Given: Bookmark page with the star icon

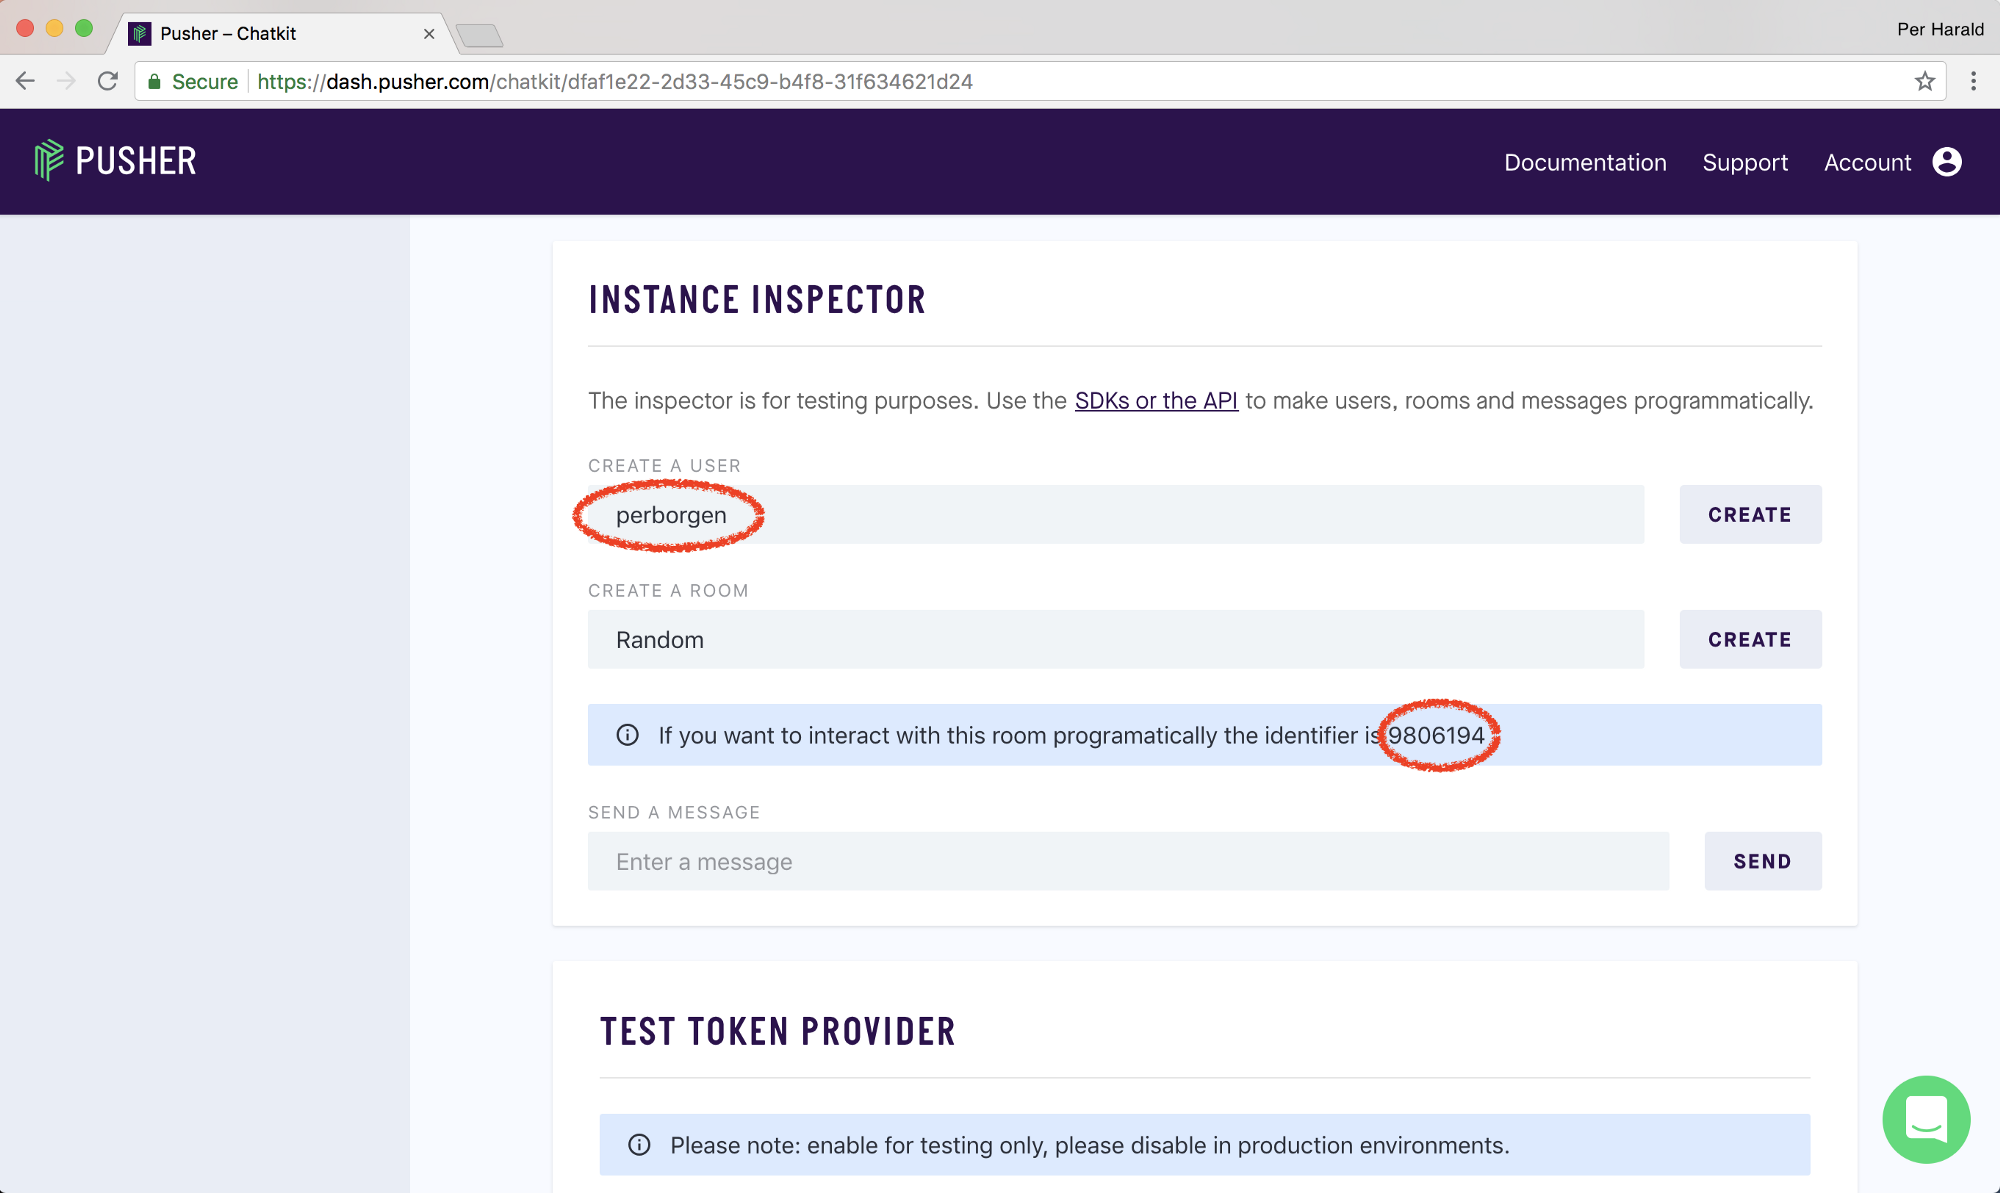Looking at the screenshot, I should coord(1925,81).
